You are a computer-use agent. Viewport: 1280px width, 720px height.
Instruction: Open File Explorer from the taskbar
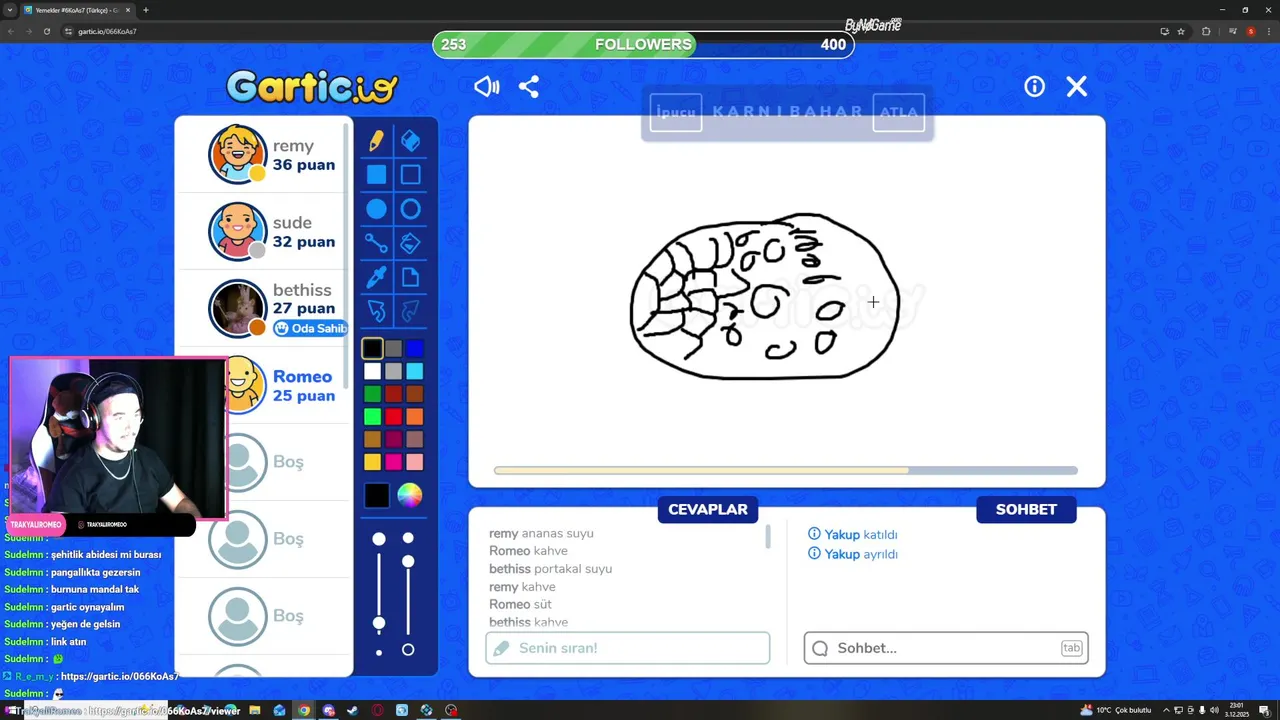255,710
